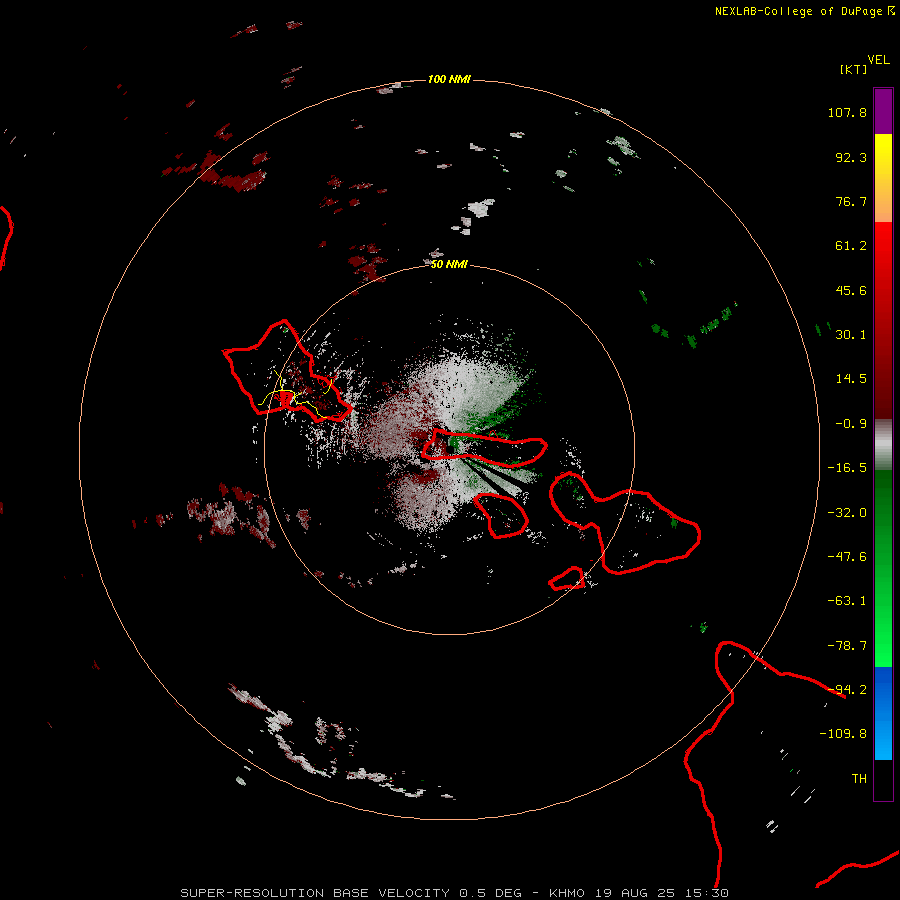Click the TH legend label

click(859, 779)
